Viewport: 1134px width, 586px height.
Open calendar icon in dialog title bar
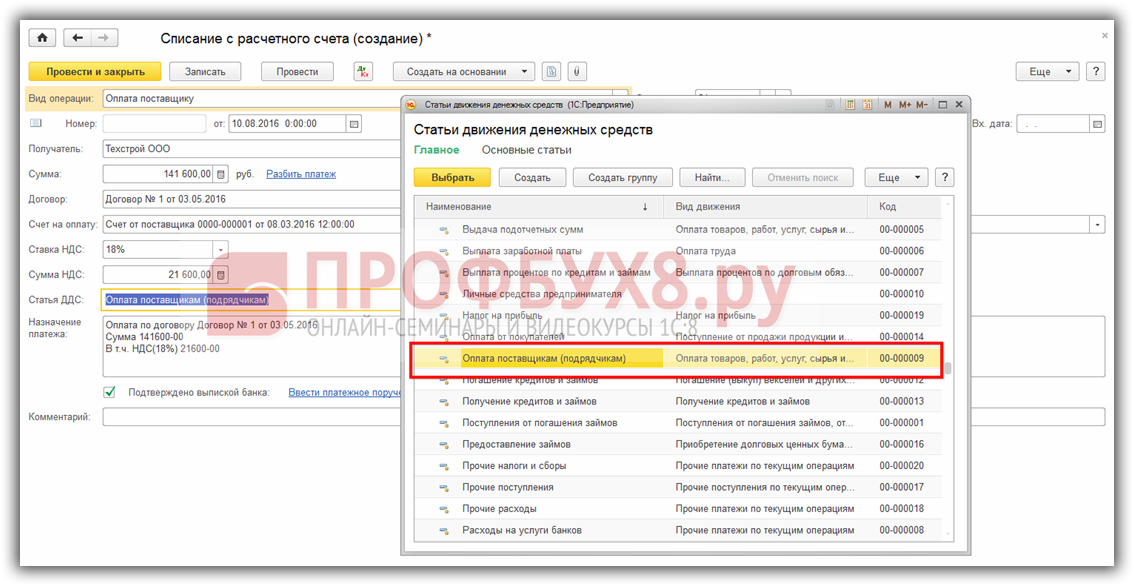[x=867, y=105]
